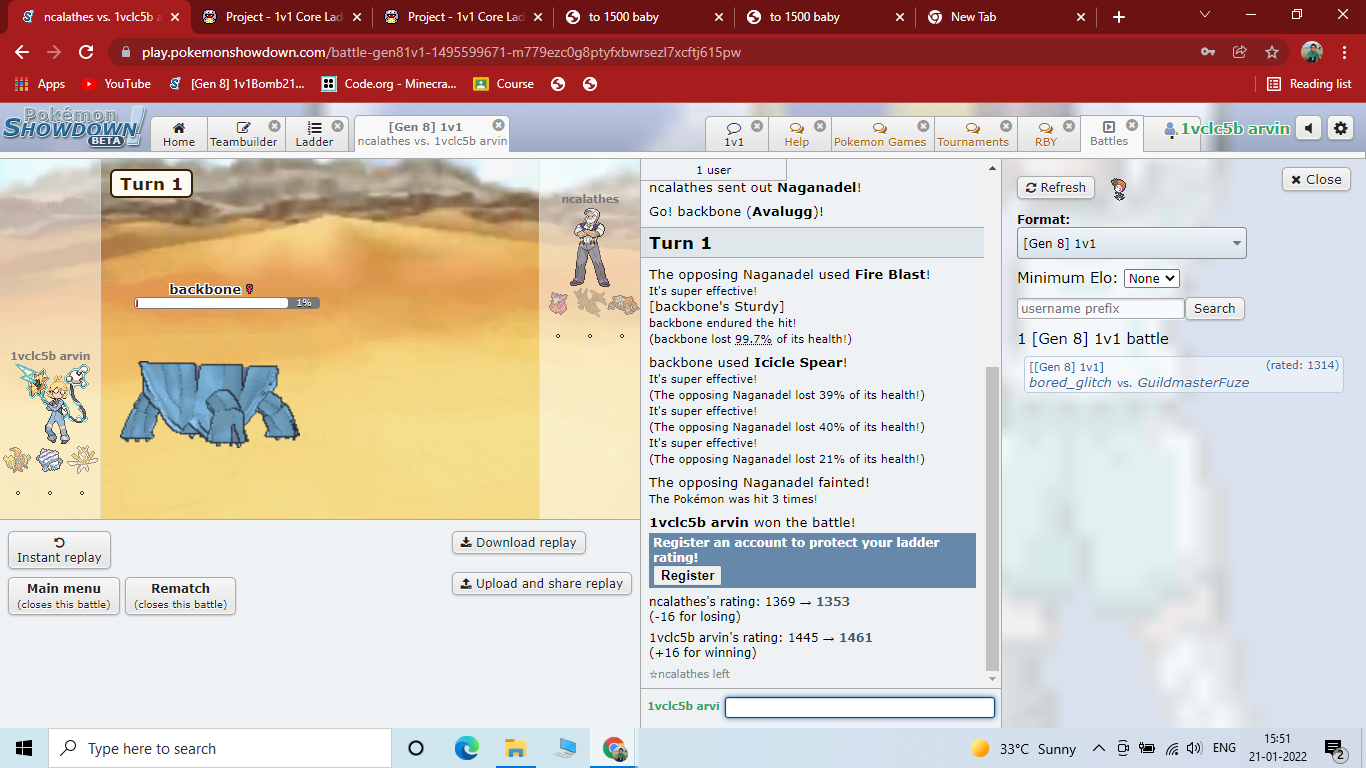This screenshot has height=768, width=1366.
Task: Click the Register button
Action: click(x=687, y=575)
